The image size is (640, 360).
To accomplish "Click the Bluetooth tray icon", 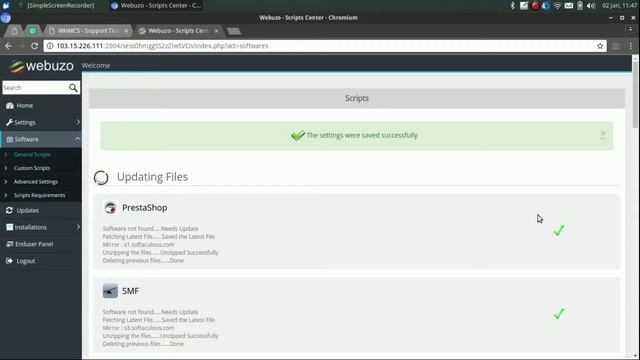I will [513, 5].
